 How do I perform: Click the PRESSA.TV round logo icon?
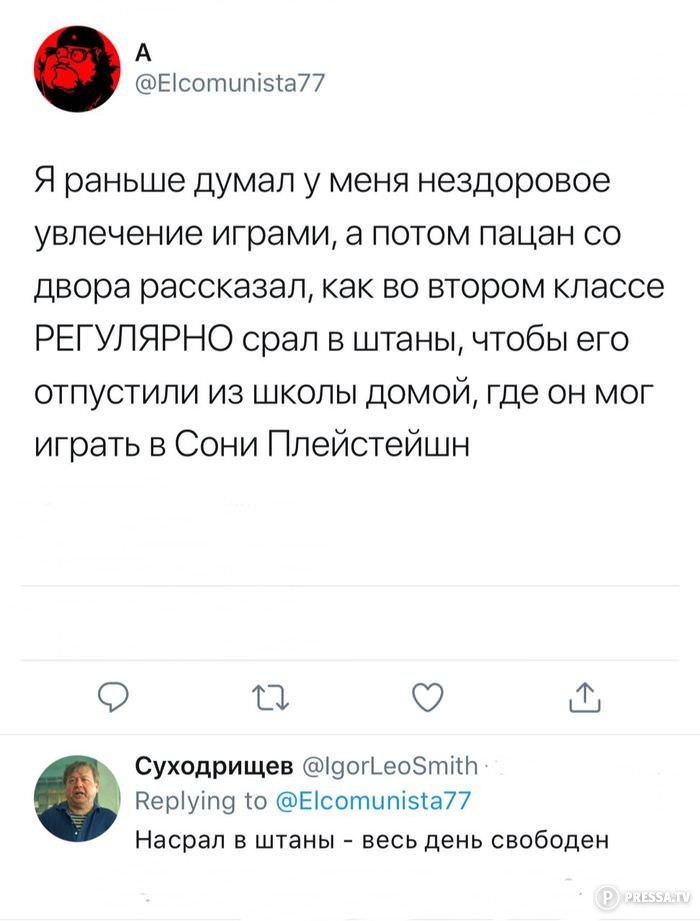(605, 897)
